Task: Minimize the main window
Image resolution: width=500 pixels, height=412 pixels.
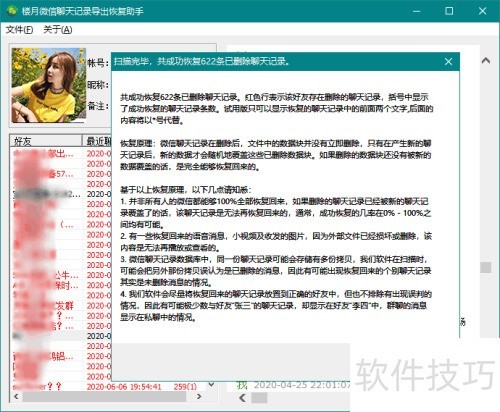Action: pyautogui.click(x=416, y=11)
